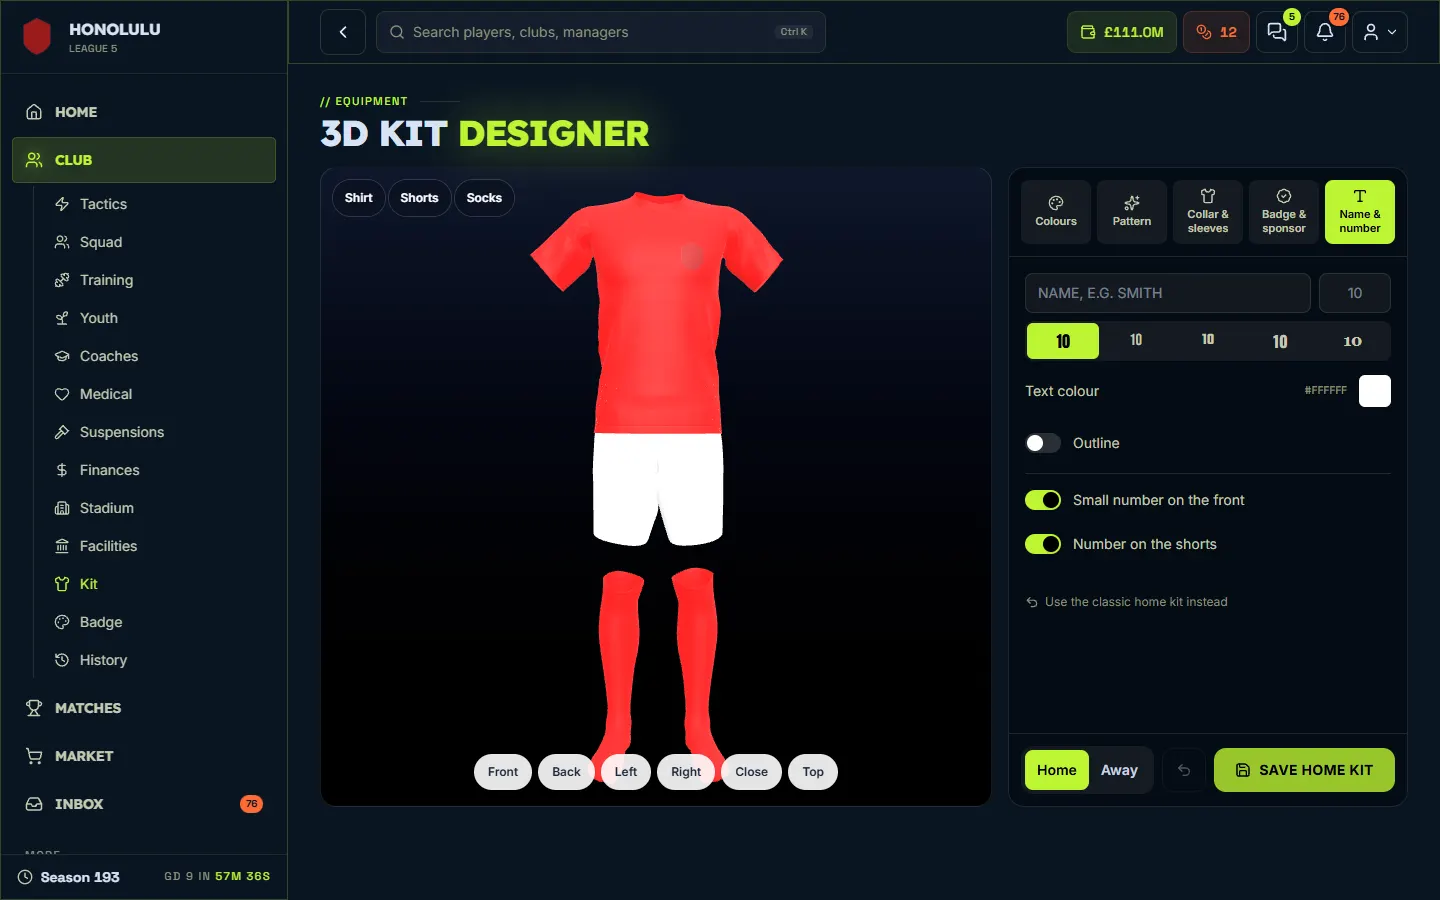Open the Inbox with 76 messages

144,804
